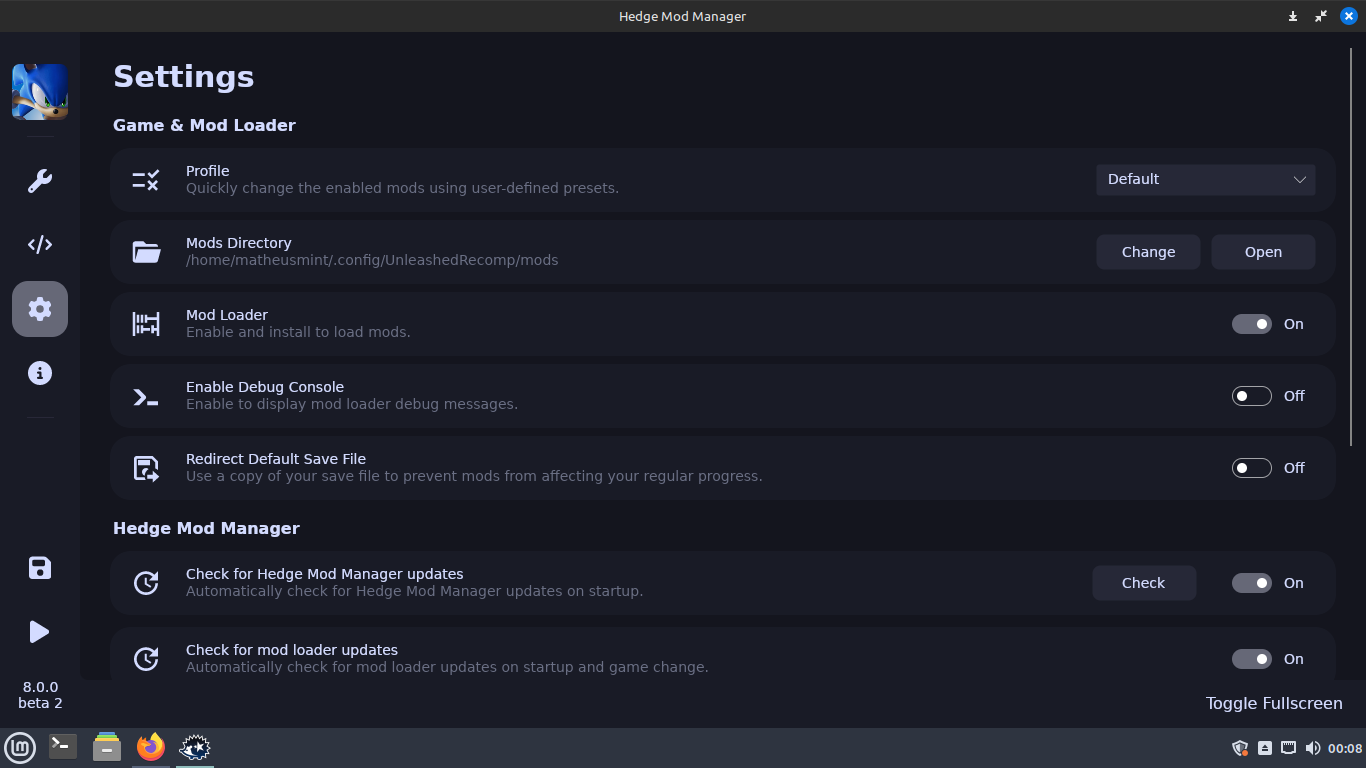Click the Mod Loader row icon
Image resolution: width=1366 pixels, height=768 pixels.
tap(146, 324)
